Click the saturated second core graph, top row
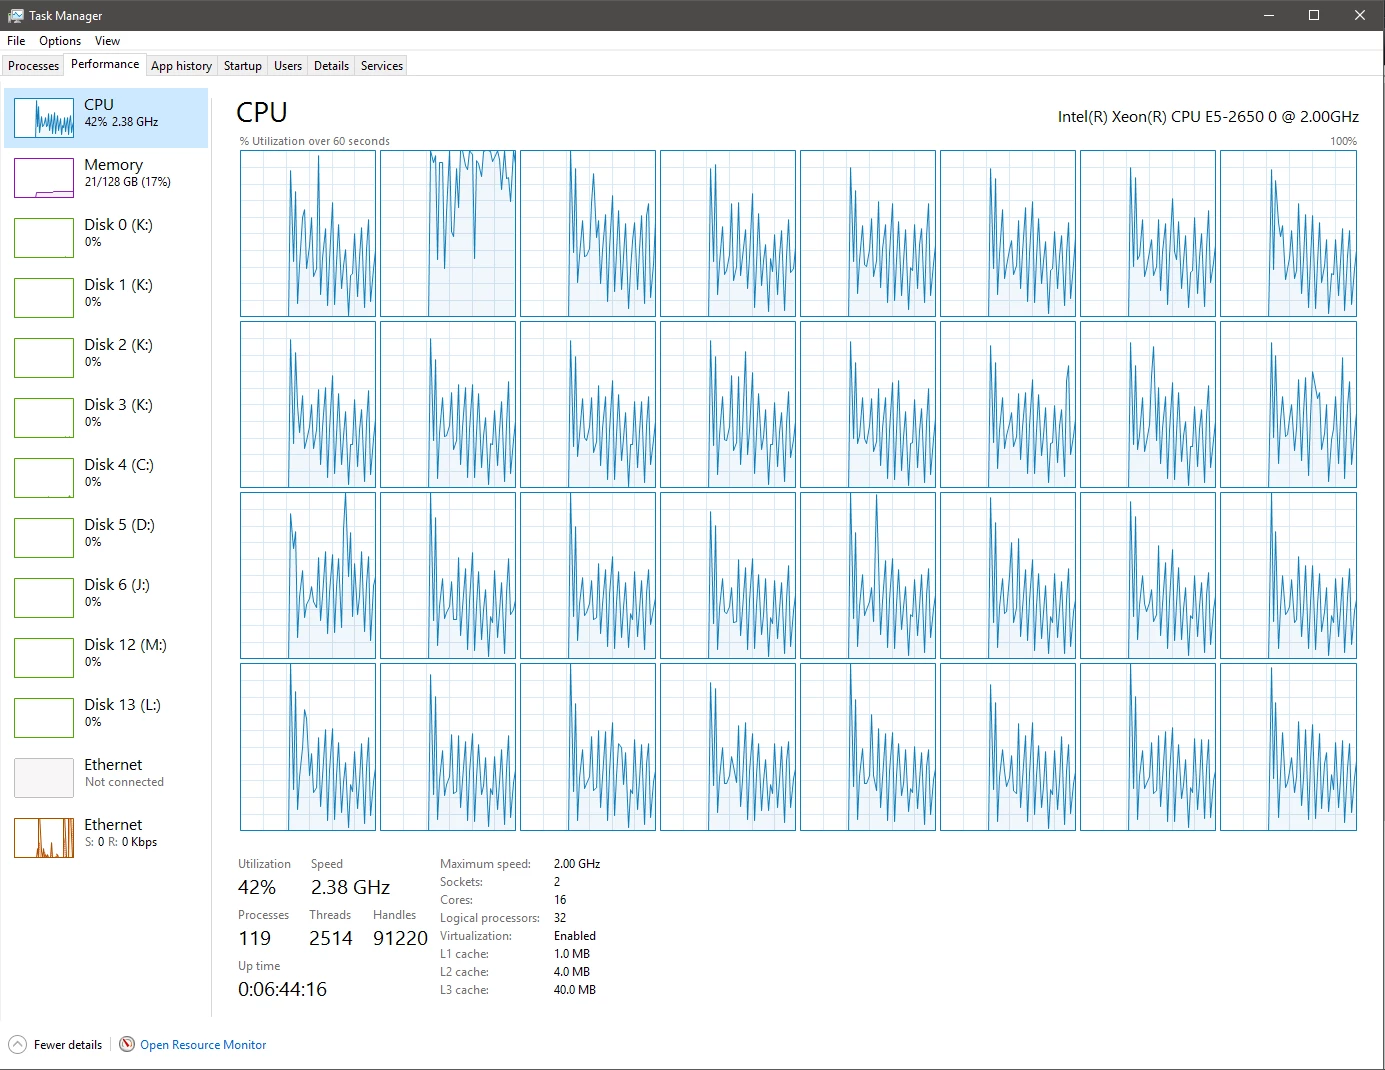Viewport: 1385px width, 1070px height. [x=448, y=233]
